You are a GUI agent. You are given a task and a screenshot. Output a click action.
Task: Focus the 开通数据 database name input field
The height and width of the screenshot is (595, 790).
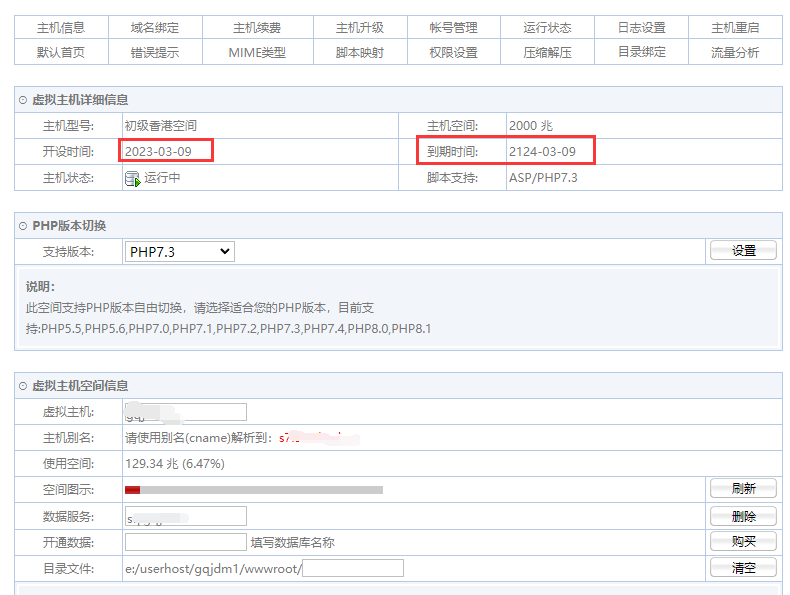[x=186, y=542]
